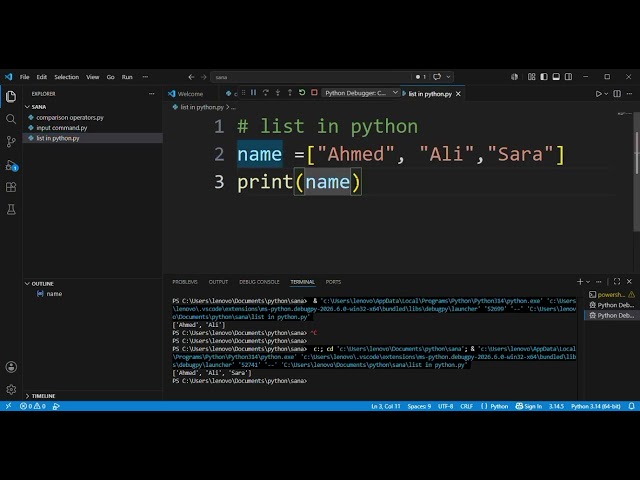Maximize the terminal panel size
The height and width of the screenshot is (480, 640).
(617, 282)
